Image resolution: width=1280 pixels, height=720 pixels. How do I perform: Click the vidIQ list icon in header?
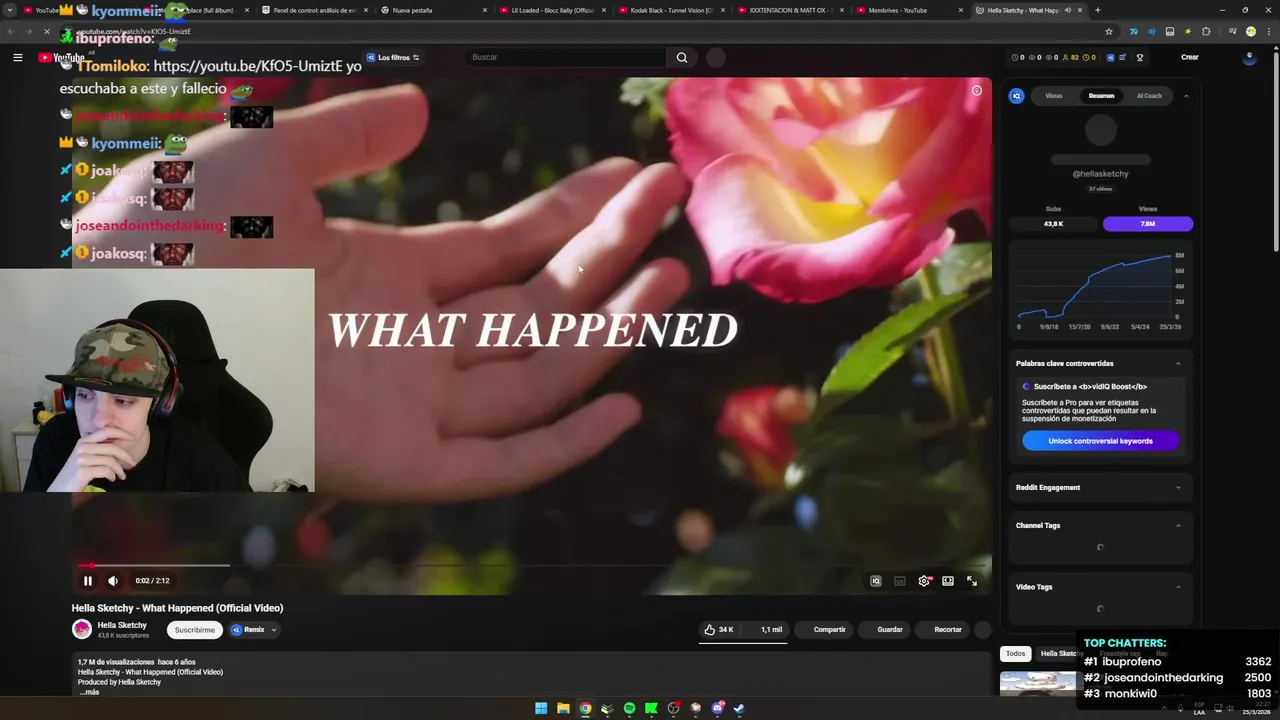(x=1122, y=57)
